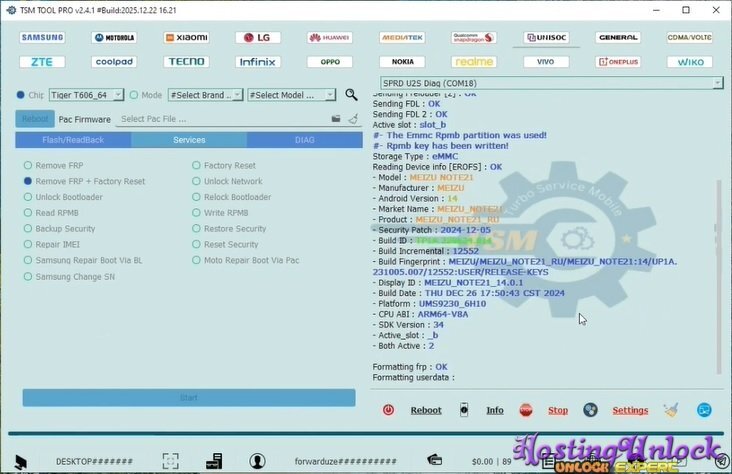Toggle the Mode radio button

(x=134, y=95)
